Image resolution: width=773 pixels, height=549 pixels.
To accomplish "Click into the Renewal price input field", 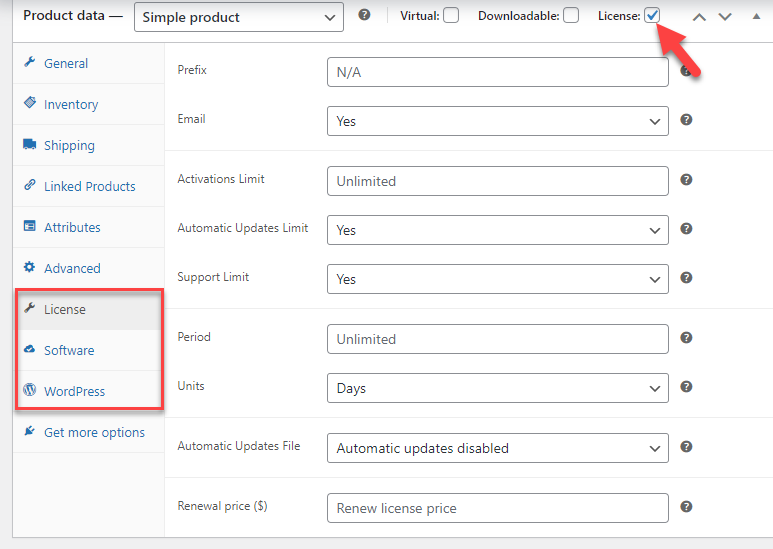I will [x=497, y=508].
